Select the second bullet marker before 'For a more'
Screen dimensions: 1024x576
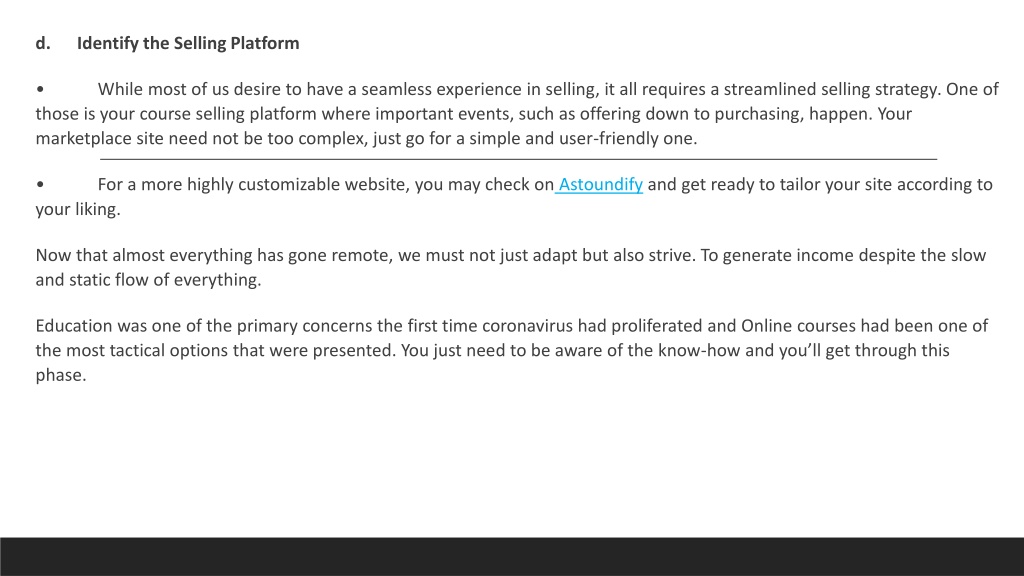coord(40,184)
